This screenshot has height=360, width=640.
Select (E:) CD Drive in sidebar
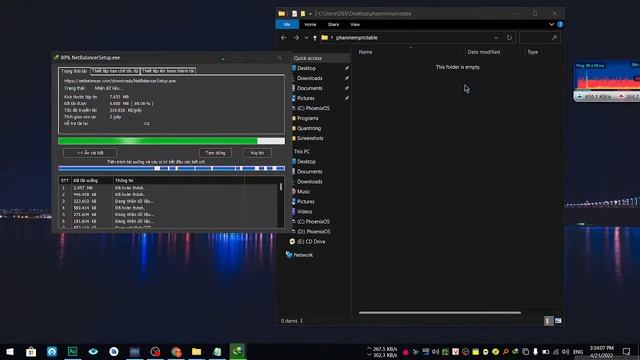tap(311, 242)
